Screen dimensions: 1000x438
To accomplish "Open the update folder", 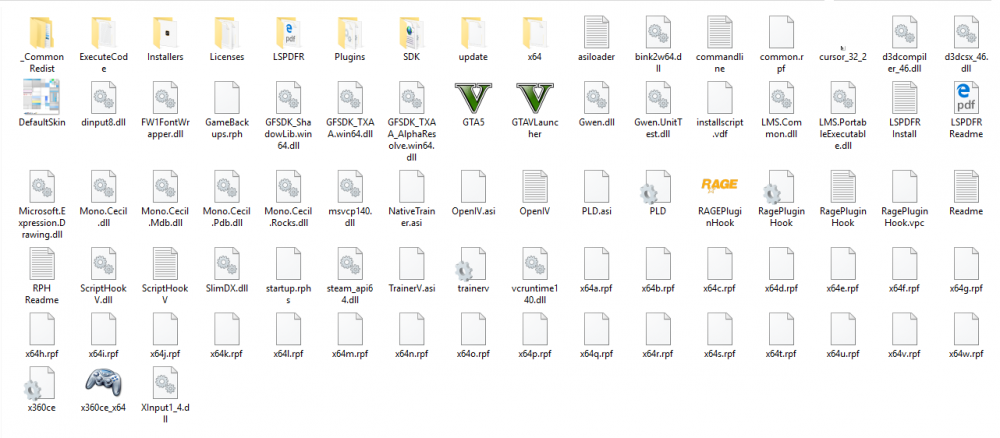I will 473,33.
